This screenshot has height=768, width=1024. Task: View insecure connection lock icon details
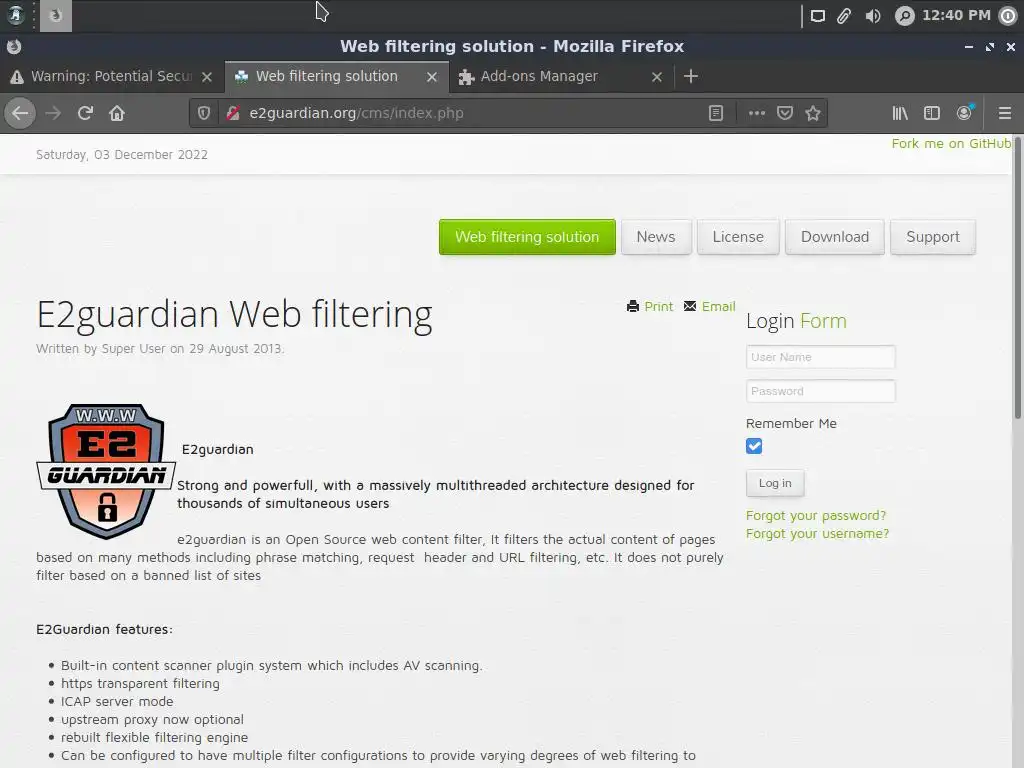pos(232,113)
